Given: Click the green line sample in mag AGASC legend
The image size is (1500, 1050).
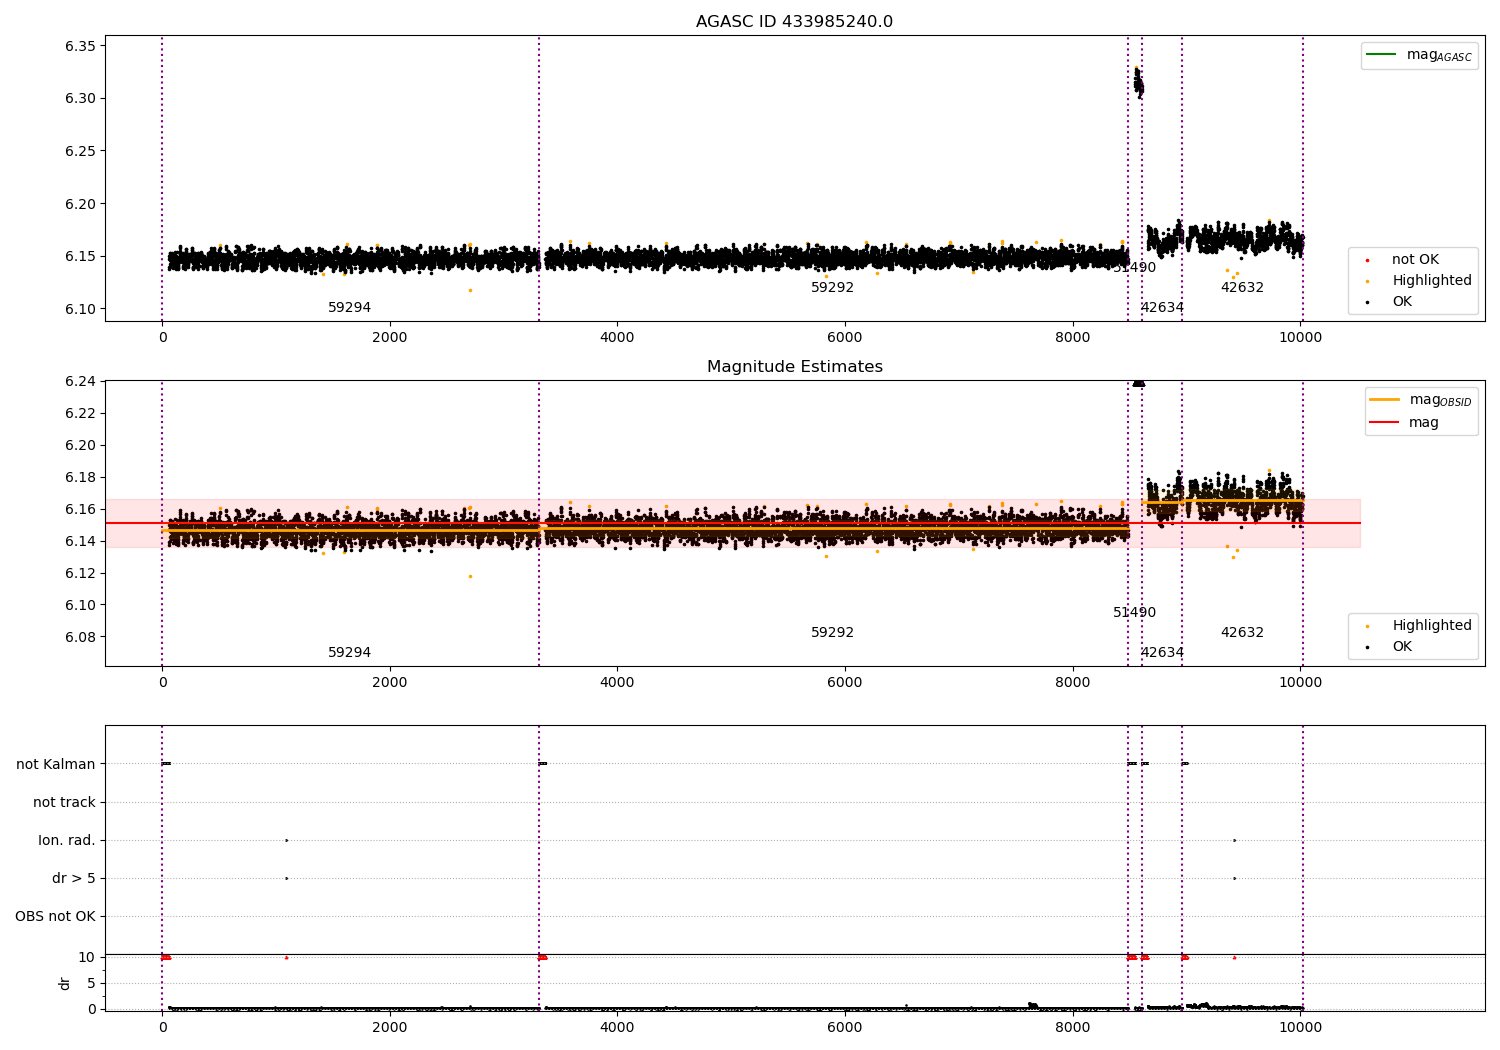Looking at the screenshot, I should point(1381,54).
